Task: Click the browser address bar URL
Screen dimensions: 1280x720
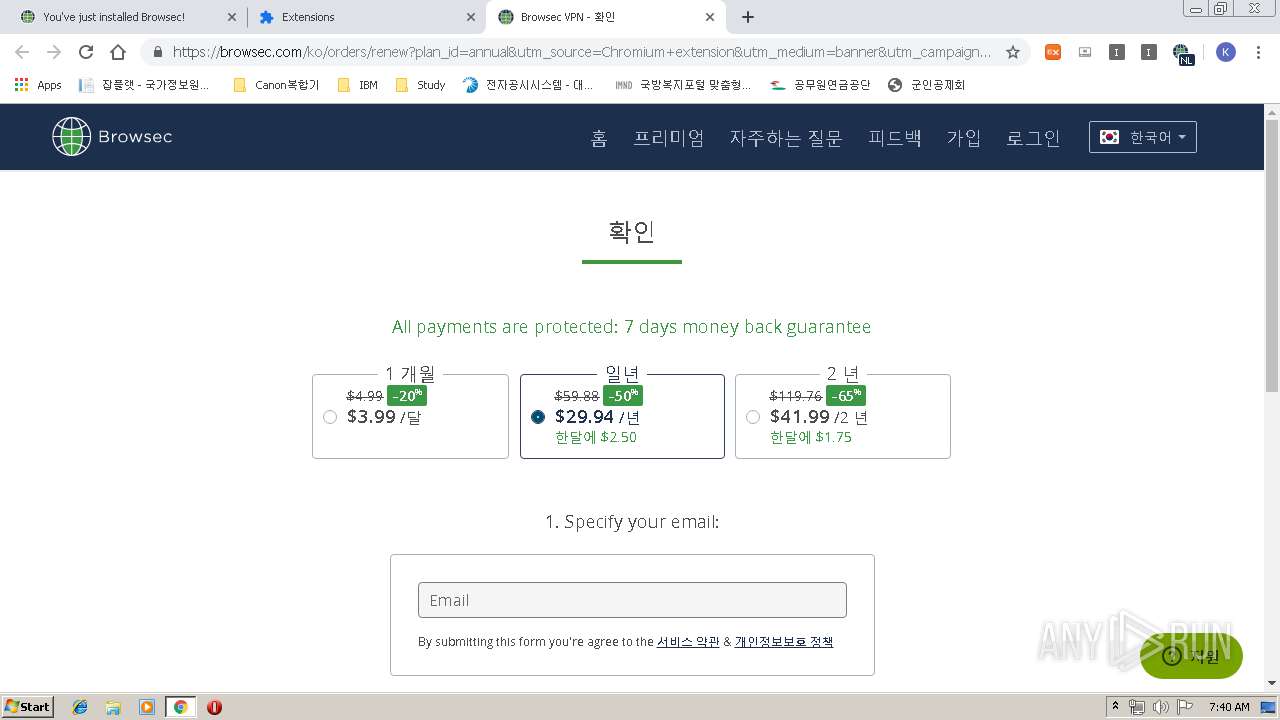Action: pos(582,52)
